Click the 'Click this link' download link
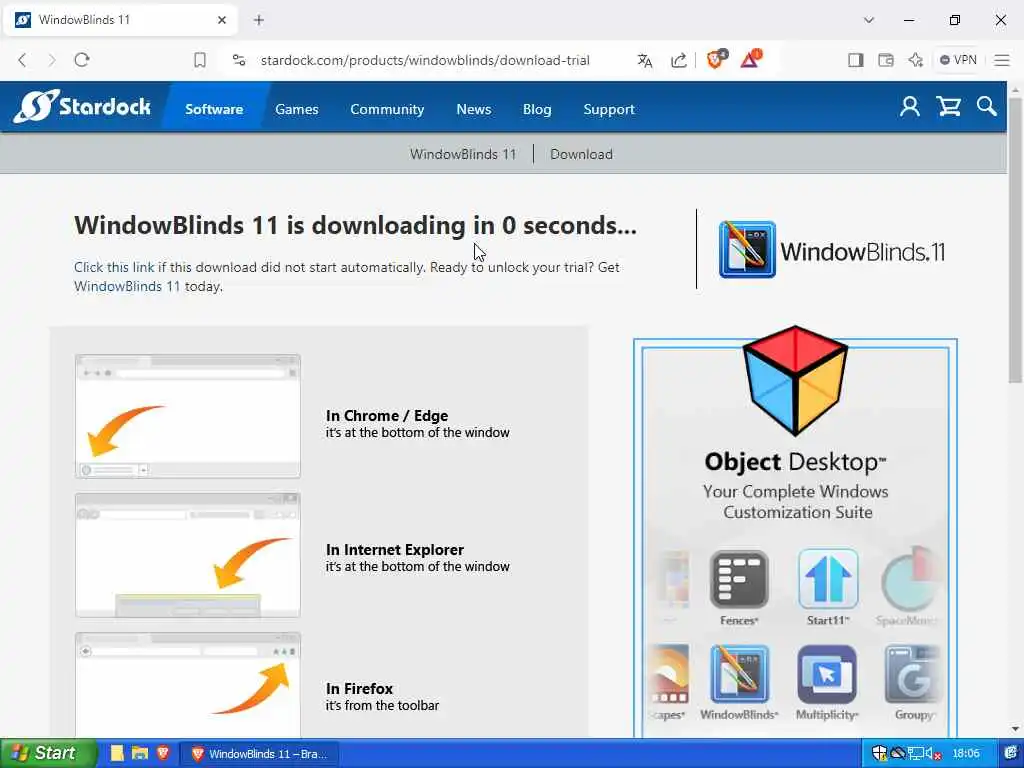The width and height of the screenshot is (1024, 768). coord(114,267)
